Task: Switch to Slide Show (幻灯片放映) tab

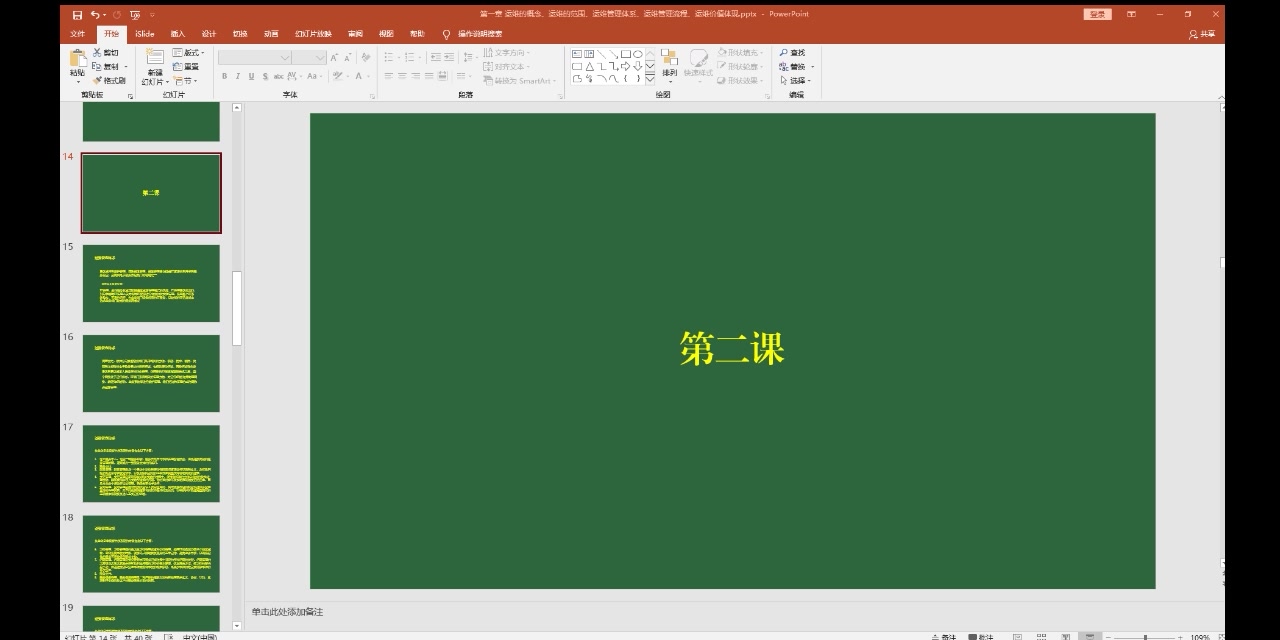Action: tap(313, 34)
